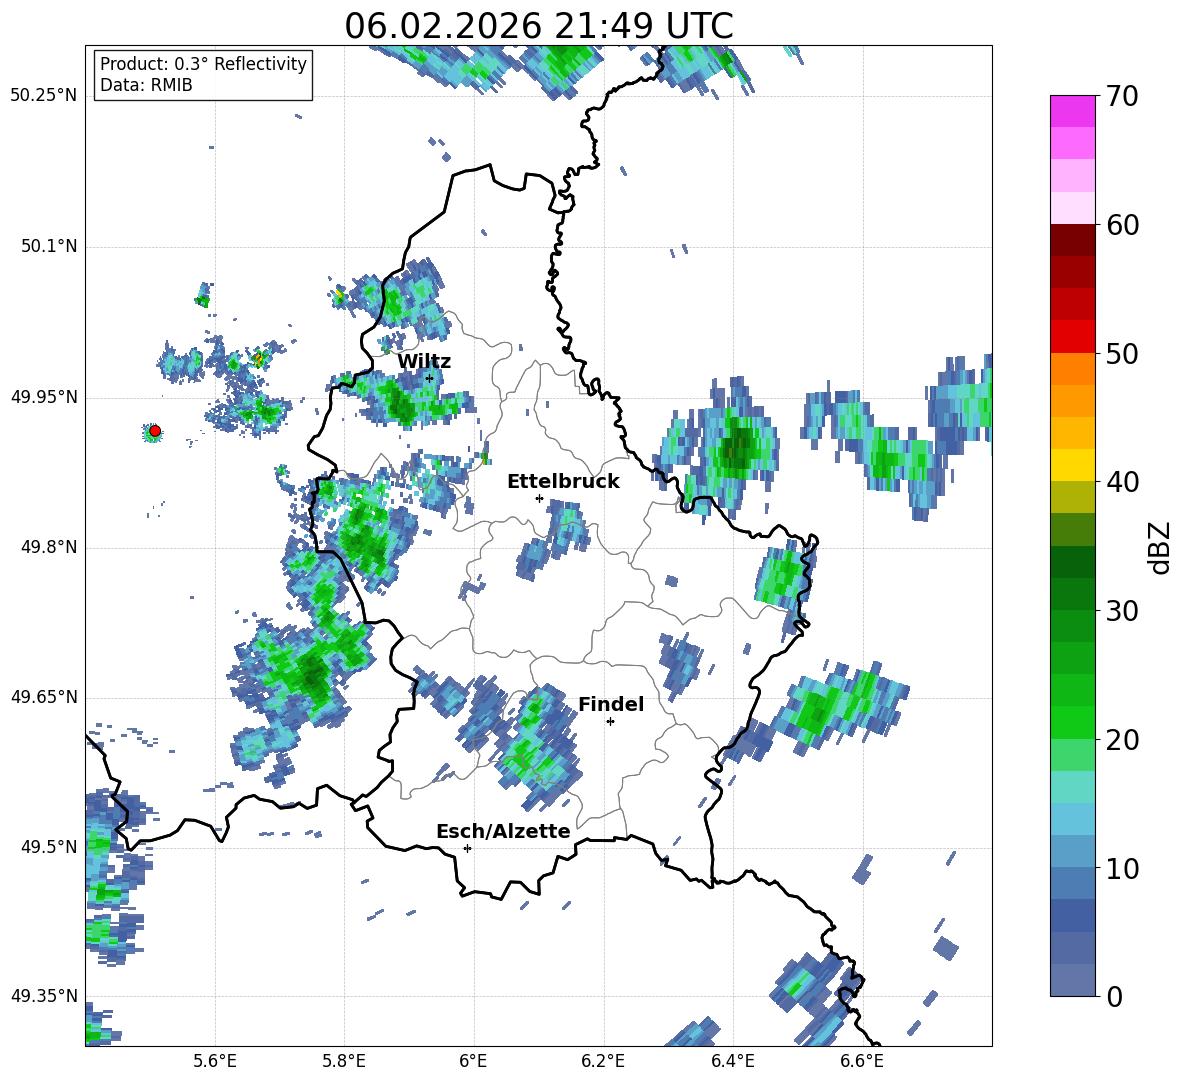
Task: Click the cross marker below Esch/Alzette
Action: tap(467, 848)
